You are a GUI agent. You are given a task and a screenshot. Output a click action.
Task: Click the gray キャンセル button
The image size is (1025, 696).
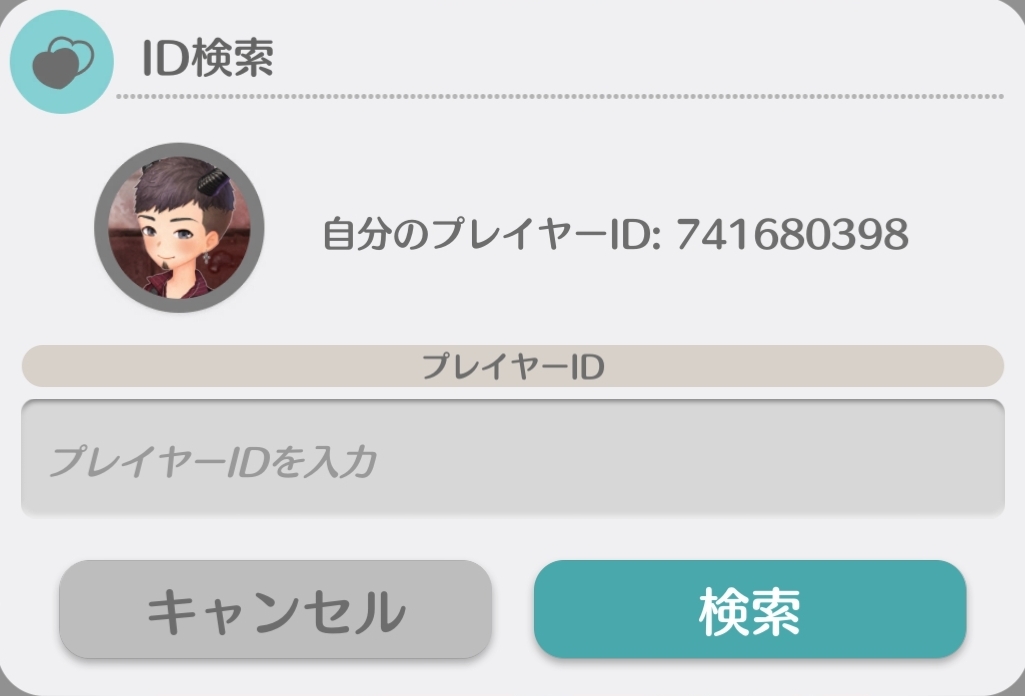coord(275,609)
